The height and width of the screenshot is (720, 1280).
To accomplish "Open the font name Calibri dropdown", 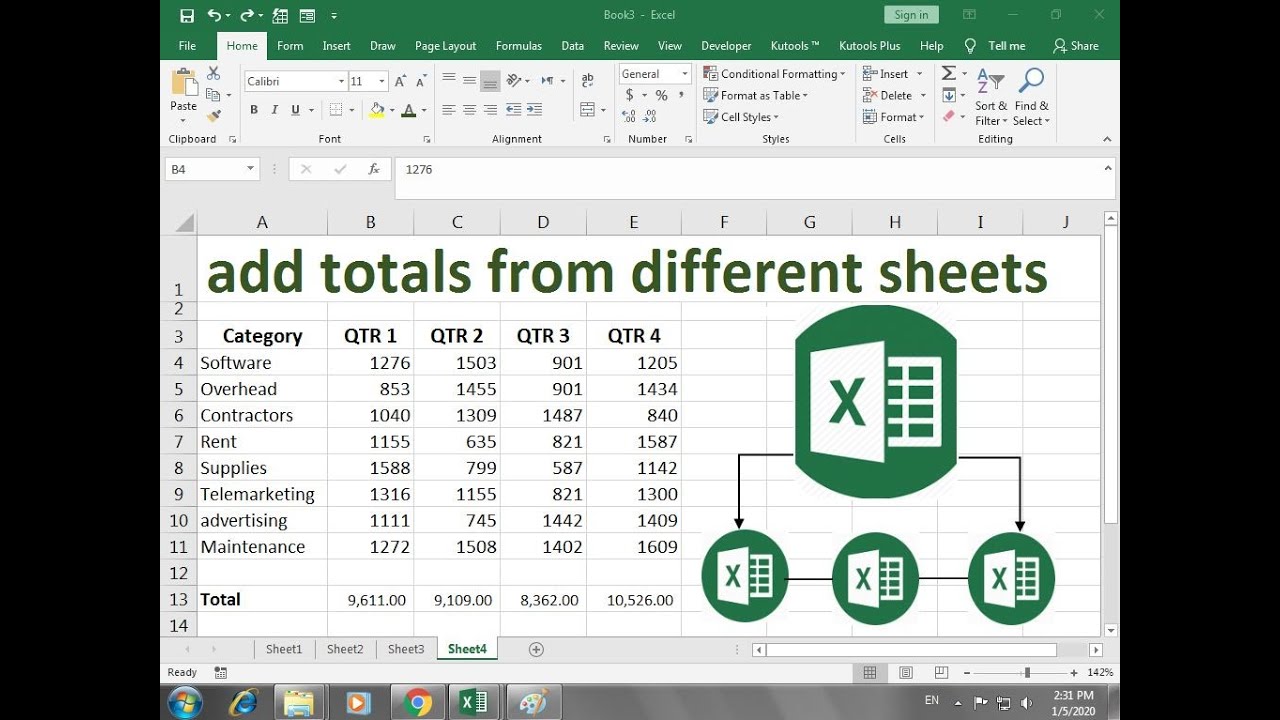I will click(x=339, y=81).
